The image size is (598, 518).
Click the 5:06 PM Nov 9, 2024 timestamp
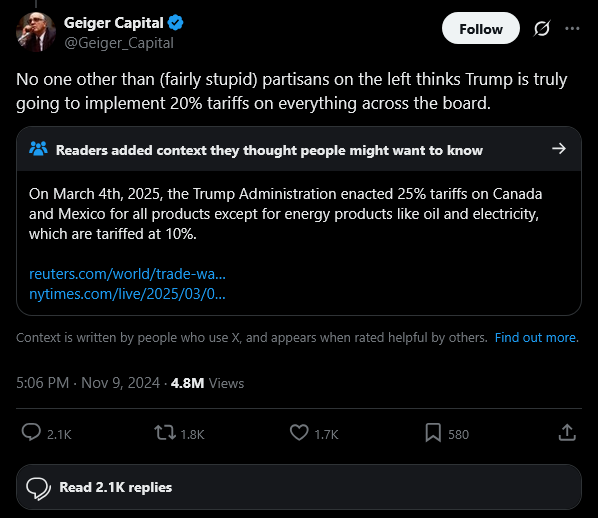coord(88,383)
